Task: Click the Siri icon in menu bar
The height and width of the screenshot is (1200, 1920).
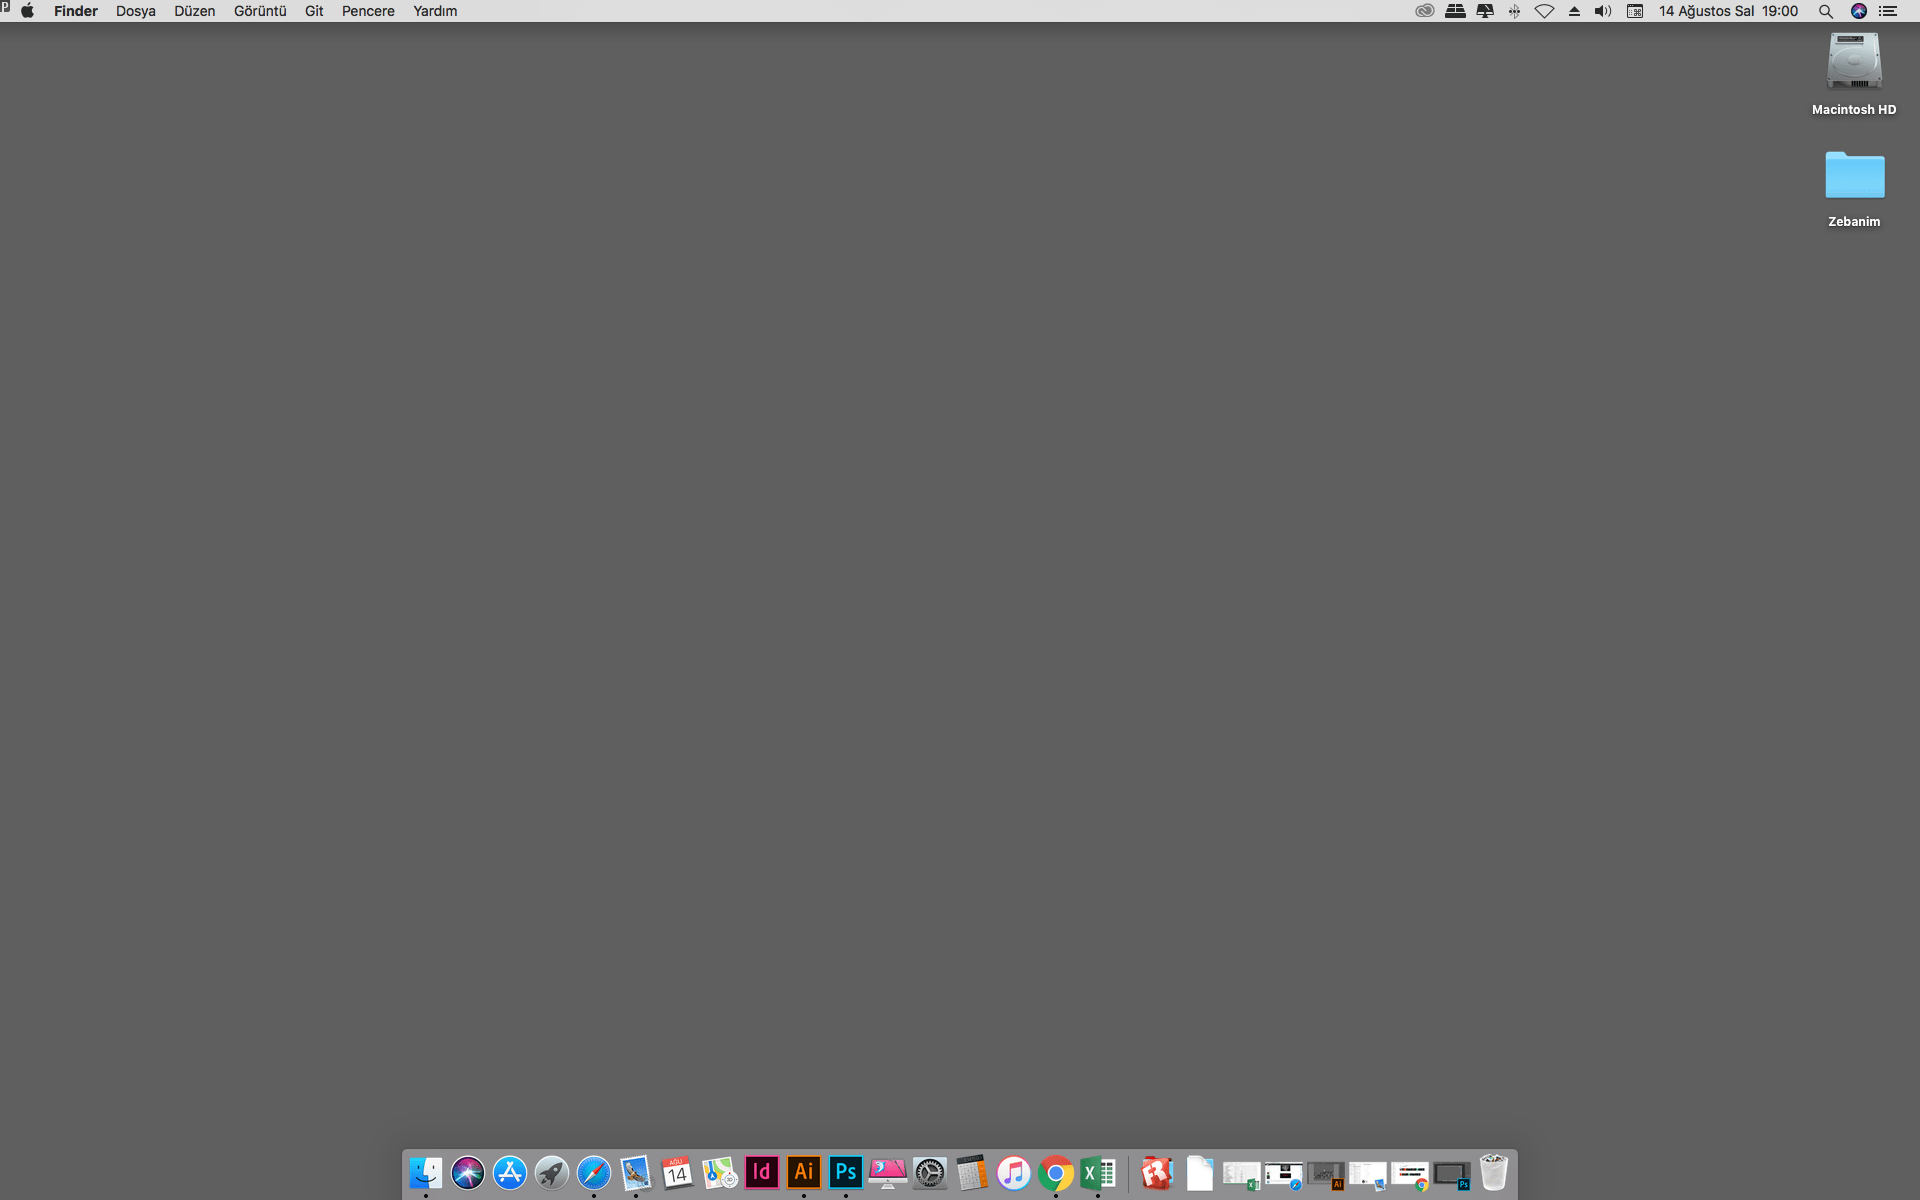Action: (1859, 11)
